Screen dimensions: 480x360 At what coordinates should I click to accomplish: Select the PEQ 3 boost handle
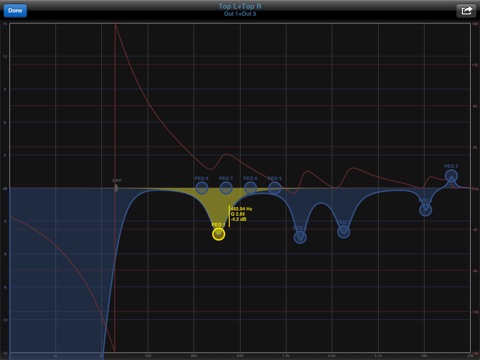pos(451,176)
